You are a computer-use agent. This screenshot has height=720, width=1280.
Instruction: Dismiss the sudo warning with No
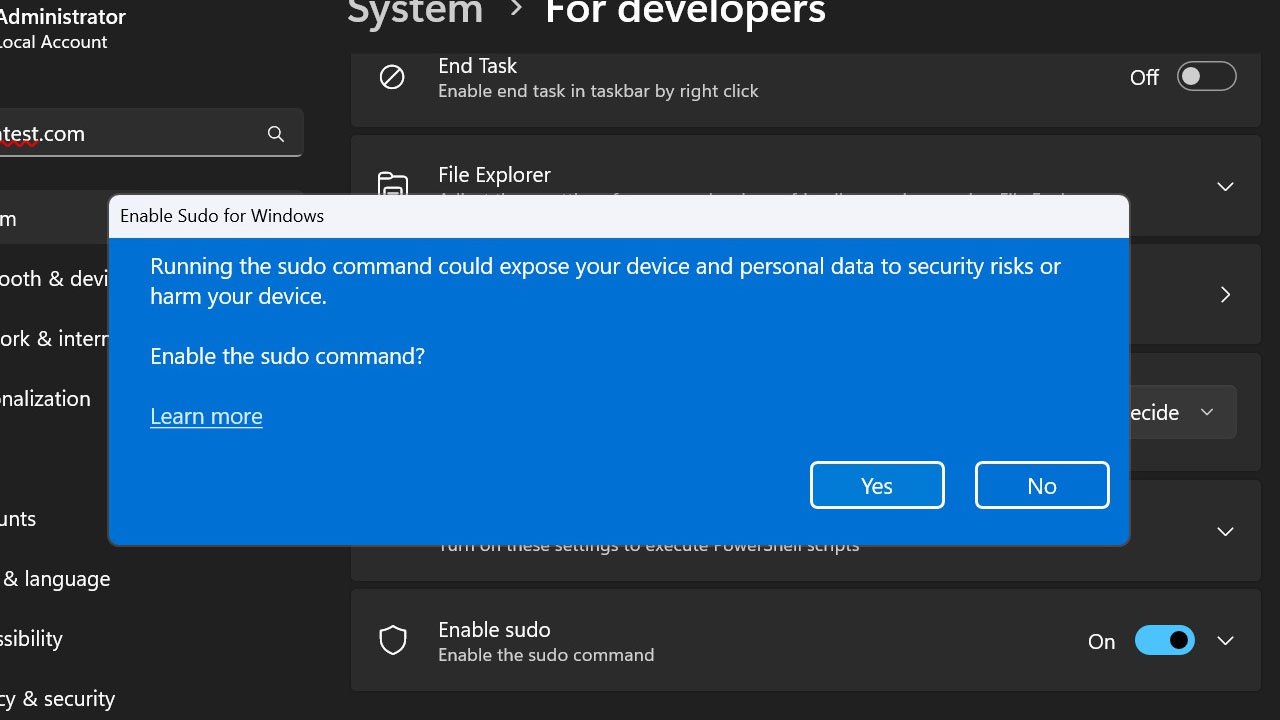coord(1042,485)
